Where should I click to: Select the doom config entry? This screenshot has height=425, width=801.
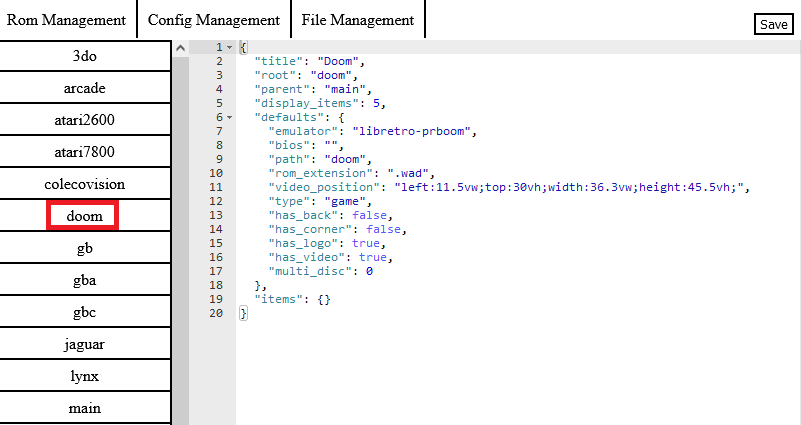point(84,216)
